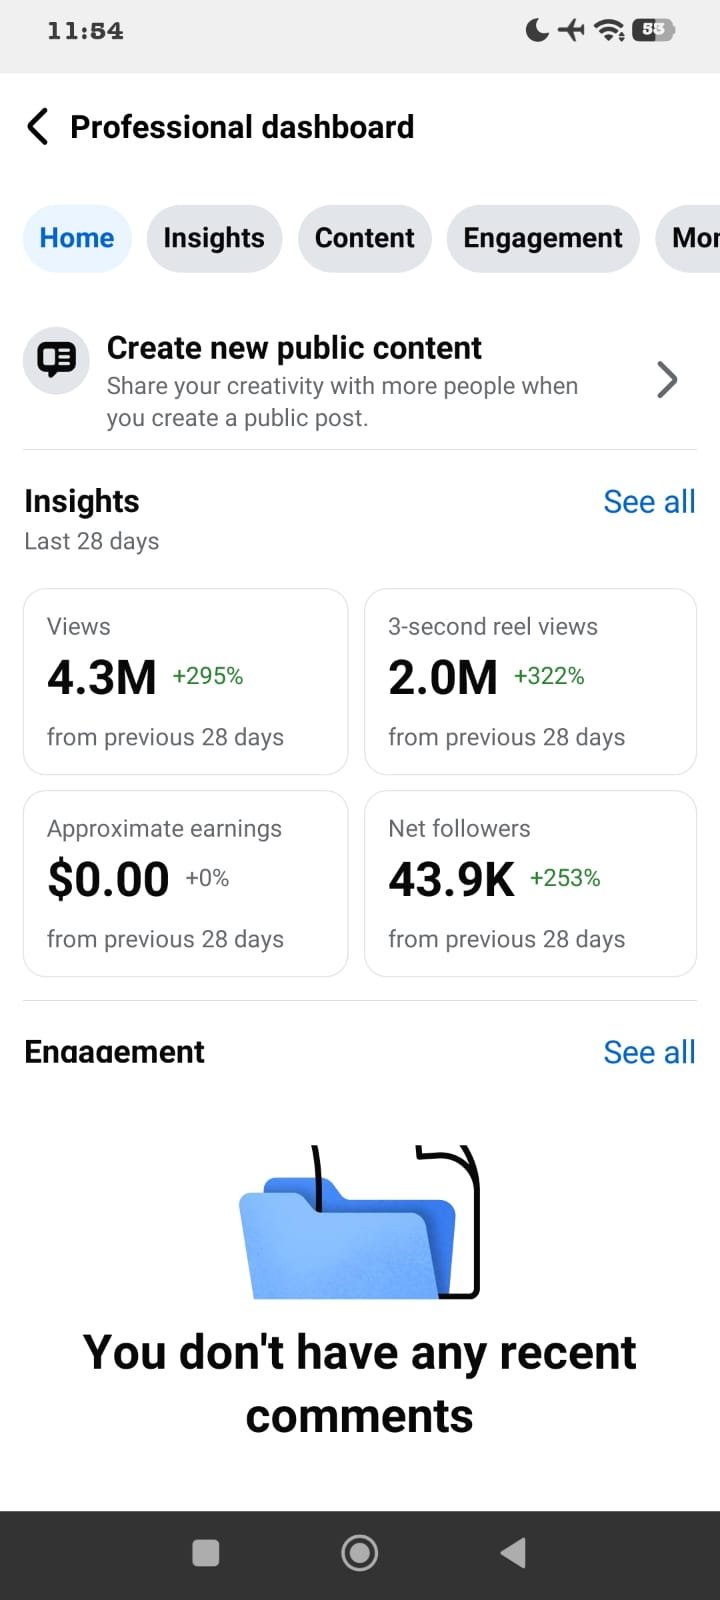Go to the Engagement tab
This screenshot has width=720, height=1600.
click(543, 238)
